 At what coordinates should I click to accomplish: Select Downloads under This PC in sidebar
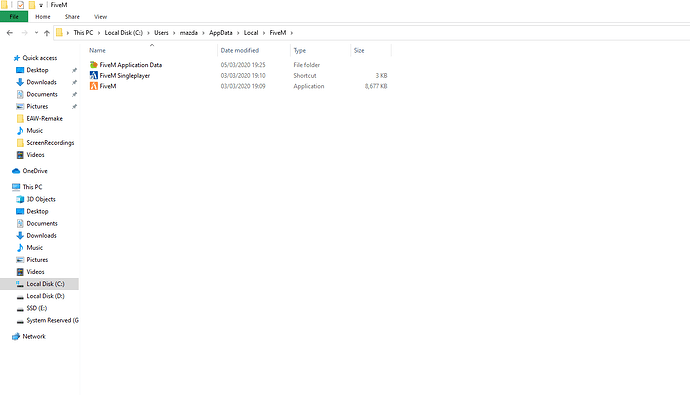click(41, 236)
